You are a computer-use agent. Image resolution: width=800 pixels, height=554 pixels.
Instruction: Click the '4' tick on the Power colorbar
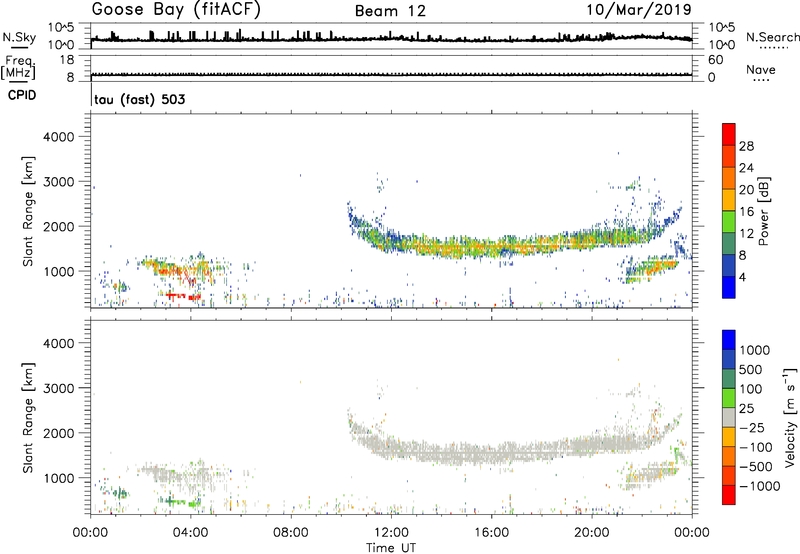(742, 277)
